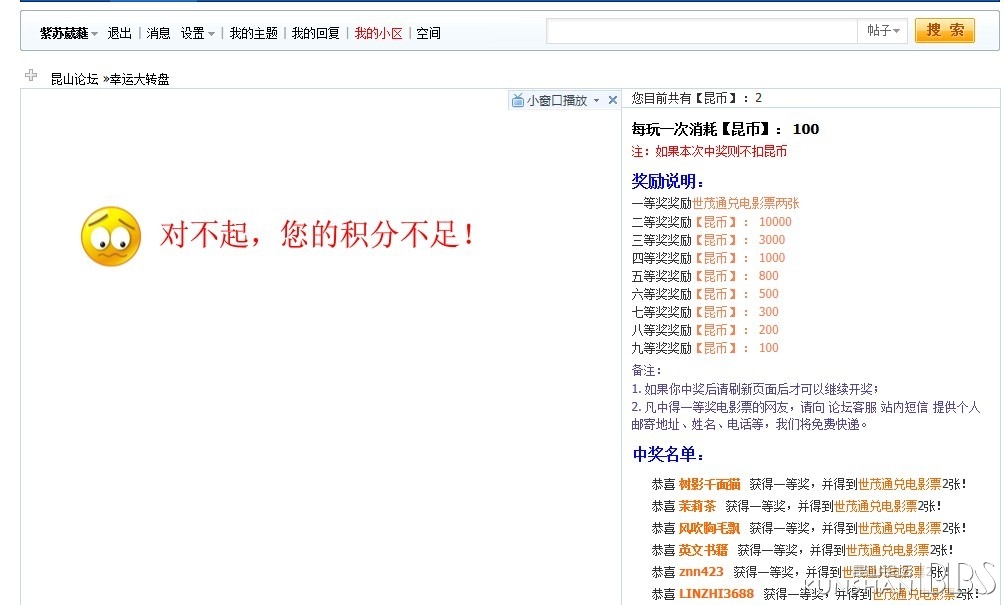Open 消息 messages

tap(158, 33)
